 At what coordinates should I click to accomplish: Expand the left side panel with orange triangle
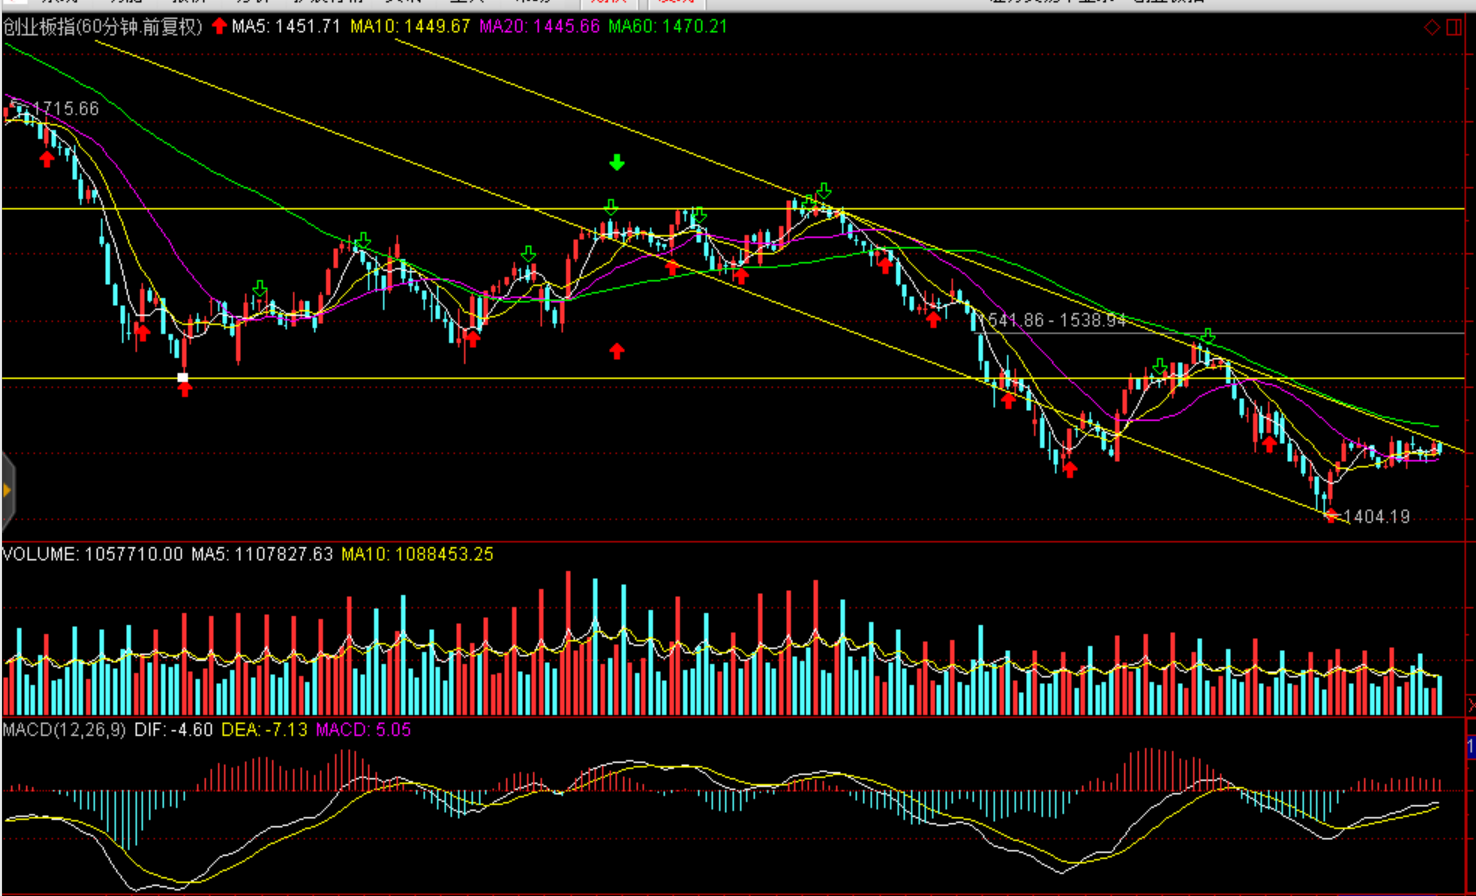[x=7, y=490]
